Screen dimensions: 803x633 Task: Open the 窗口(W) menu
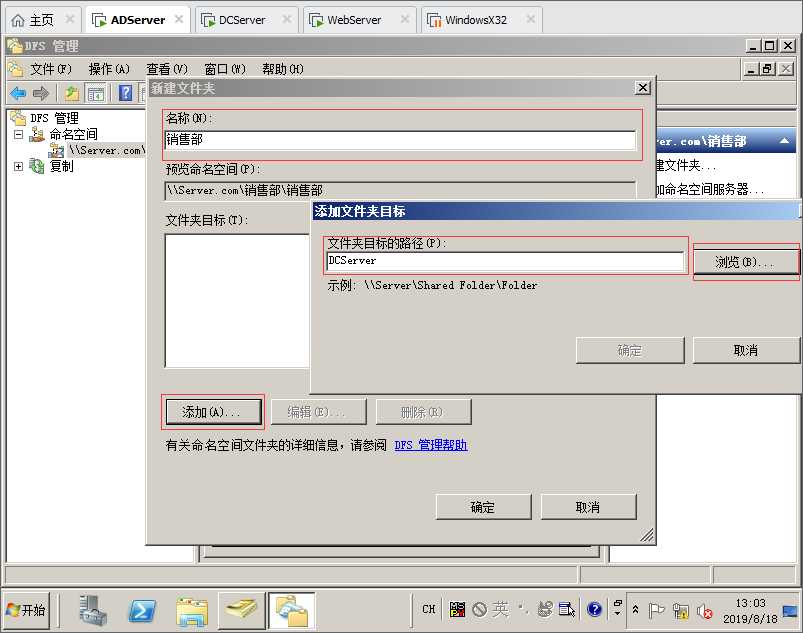[x=224, y=69]
